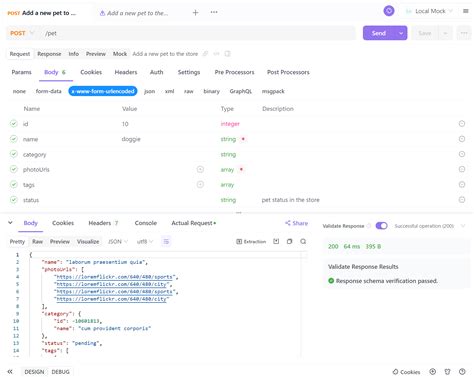Screen dimensions: 474x377
Task: Open a new tab with plus icon
Action: click(x=196, y=13)
